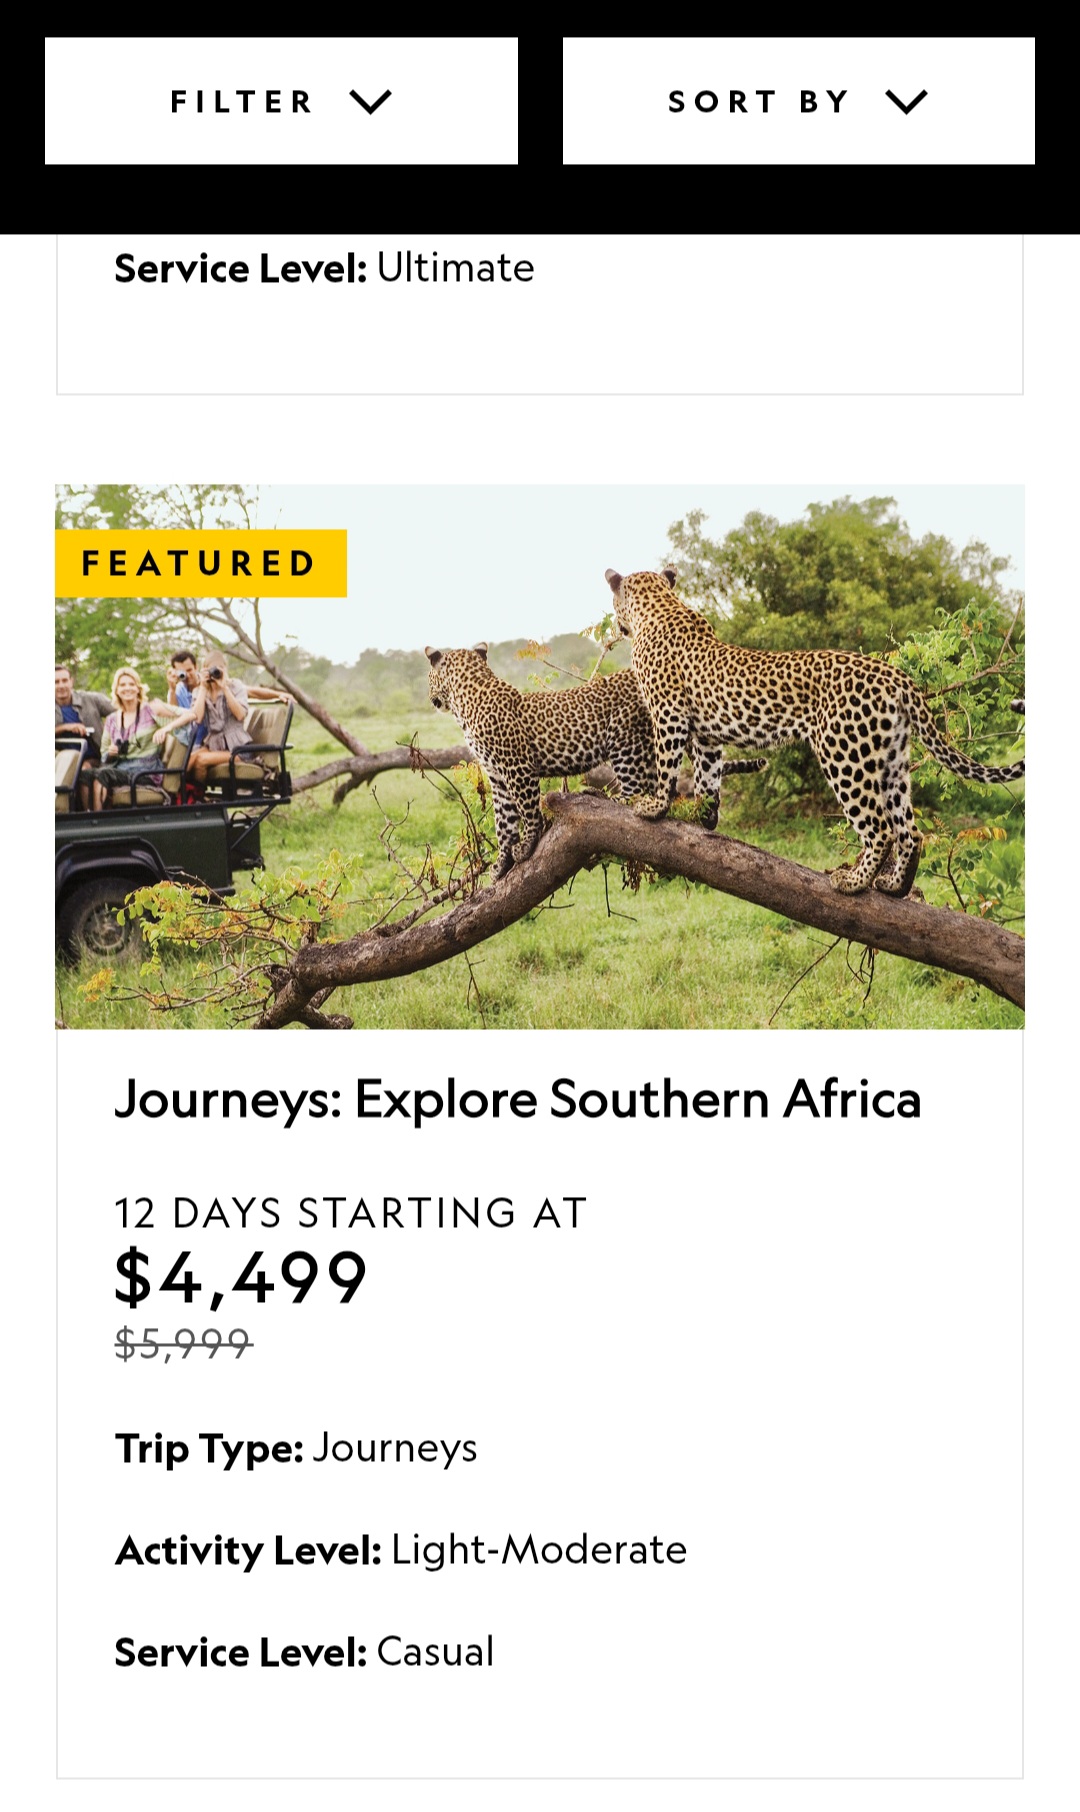The width and height of the screenshot is (1080, 1812).
Task: Tap the Trip Type: Journeys line
Action: coord(296,1449)
